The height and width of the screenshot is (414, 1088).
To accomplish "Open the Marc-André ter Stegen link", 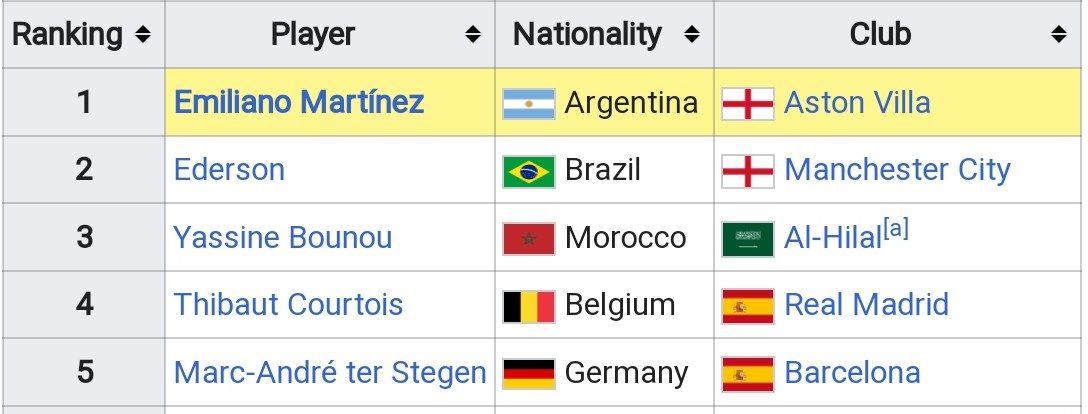I will click(330, 372).
